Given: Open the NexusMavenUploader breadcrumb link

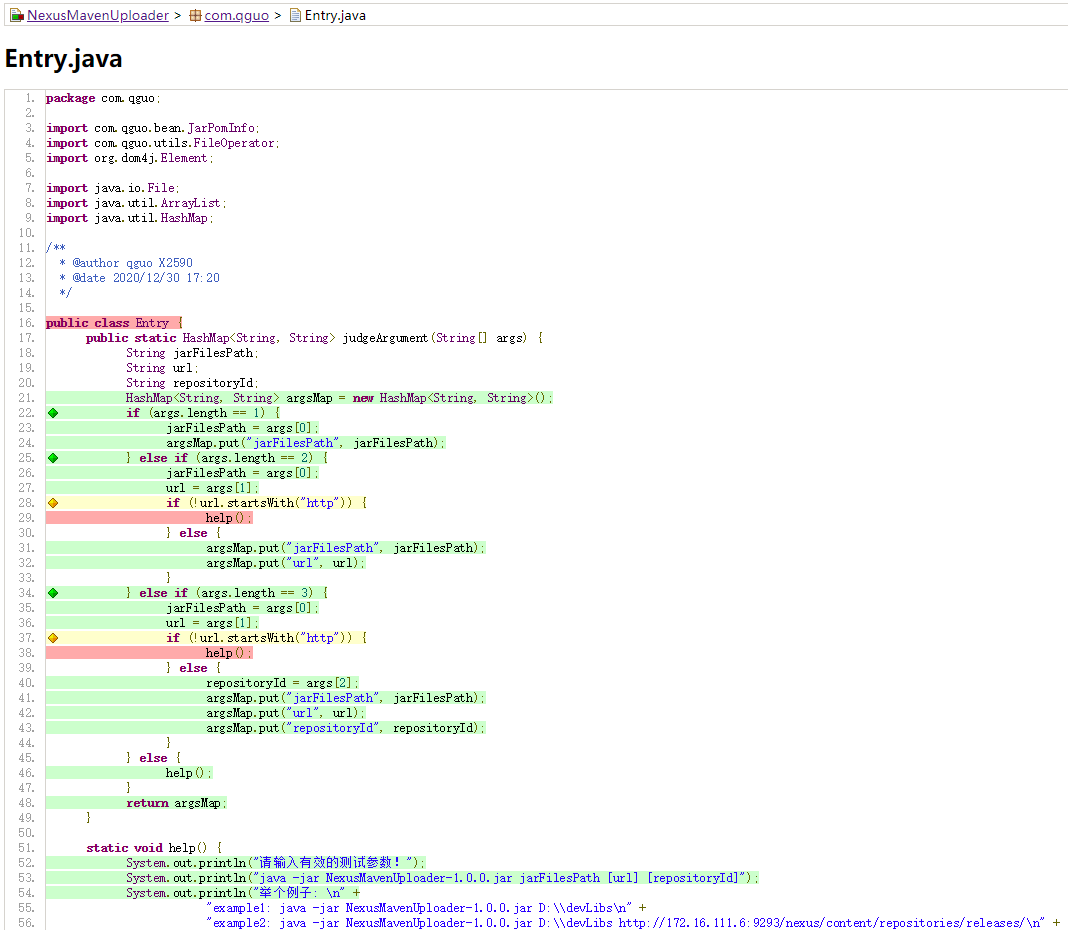Looking at the screenshot, I should 97,15.
